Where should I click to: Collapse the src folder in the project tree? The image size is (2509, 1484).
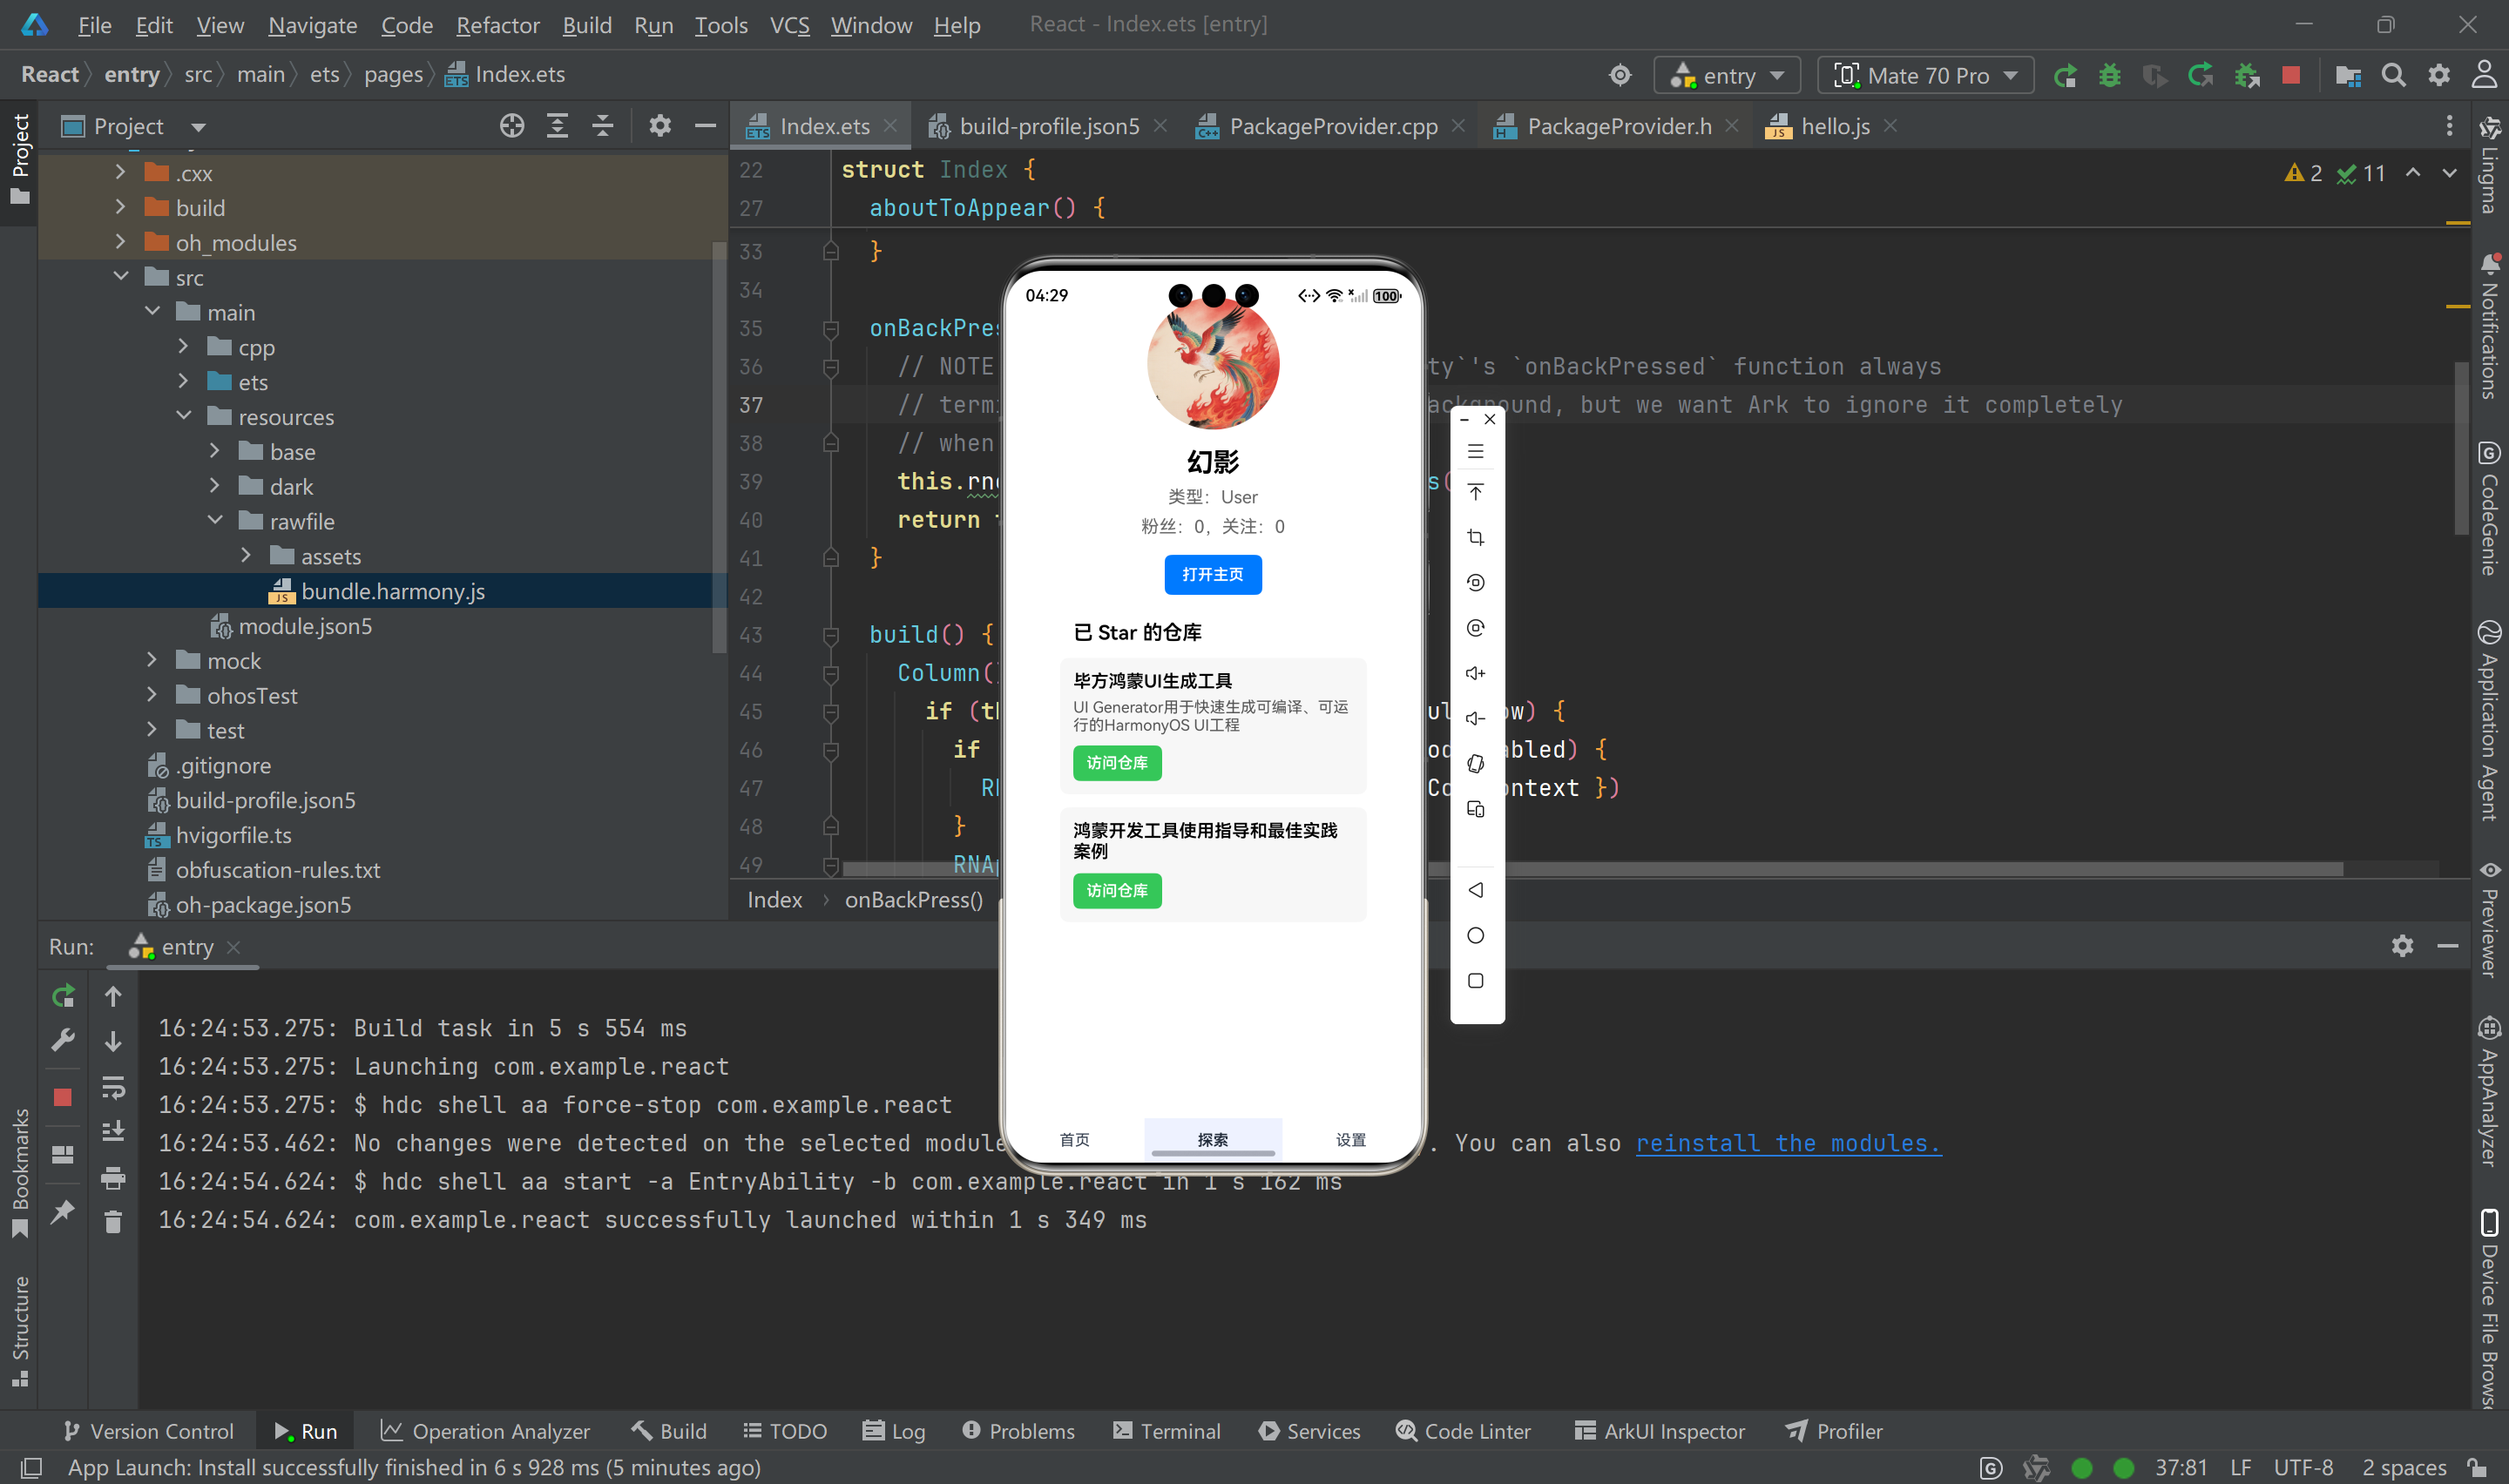122,276
